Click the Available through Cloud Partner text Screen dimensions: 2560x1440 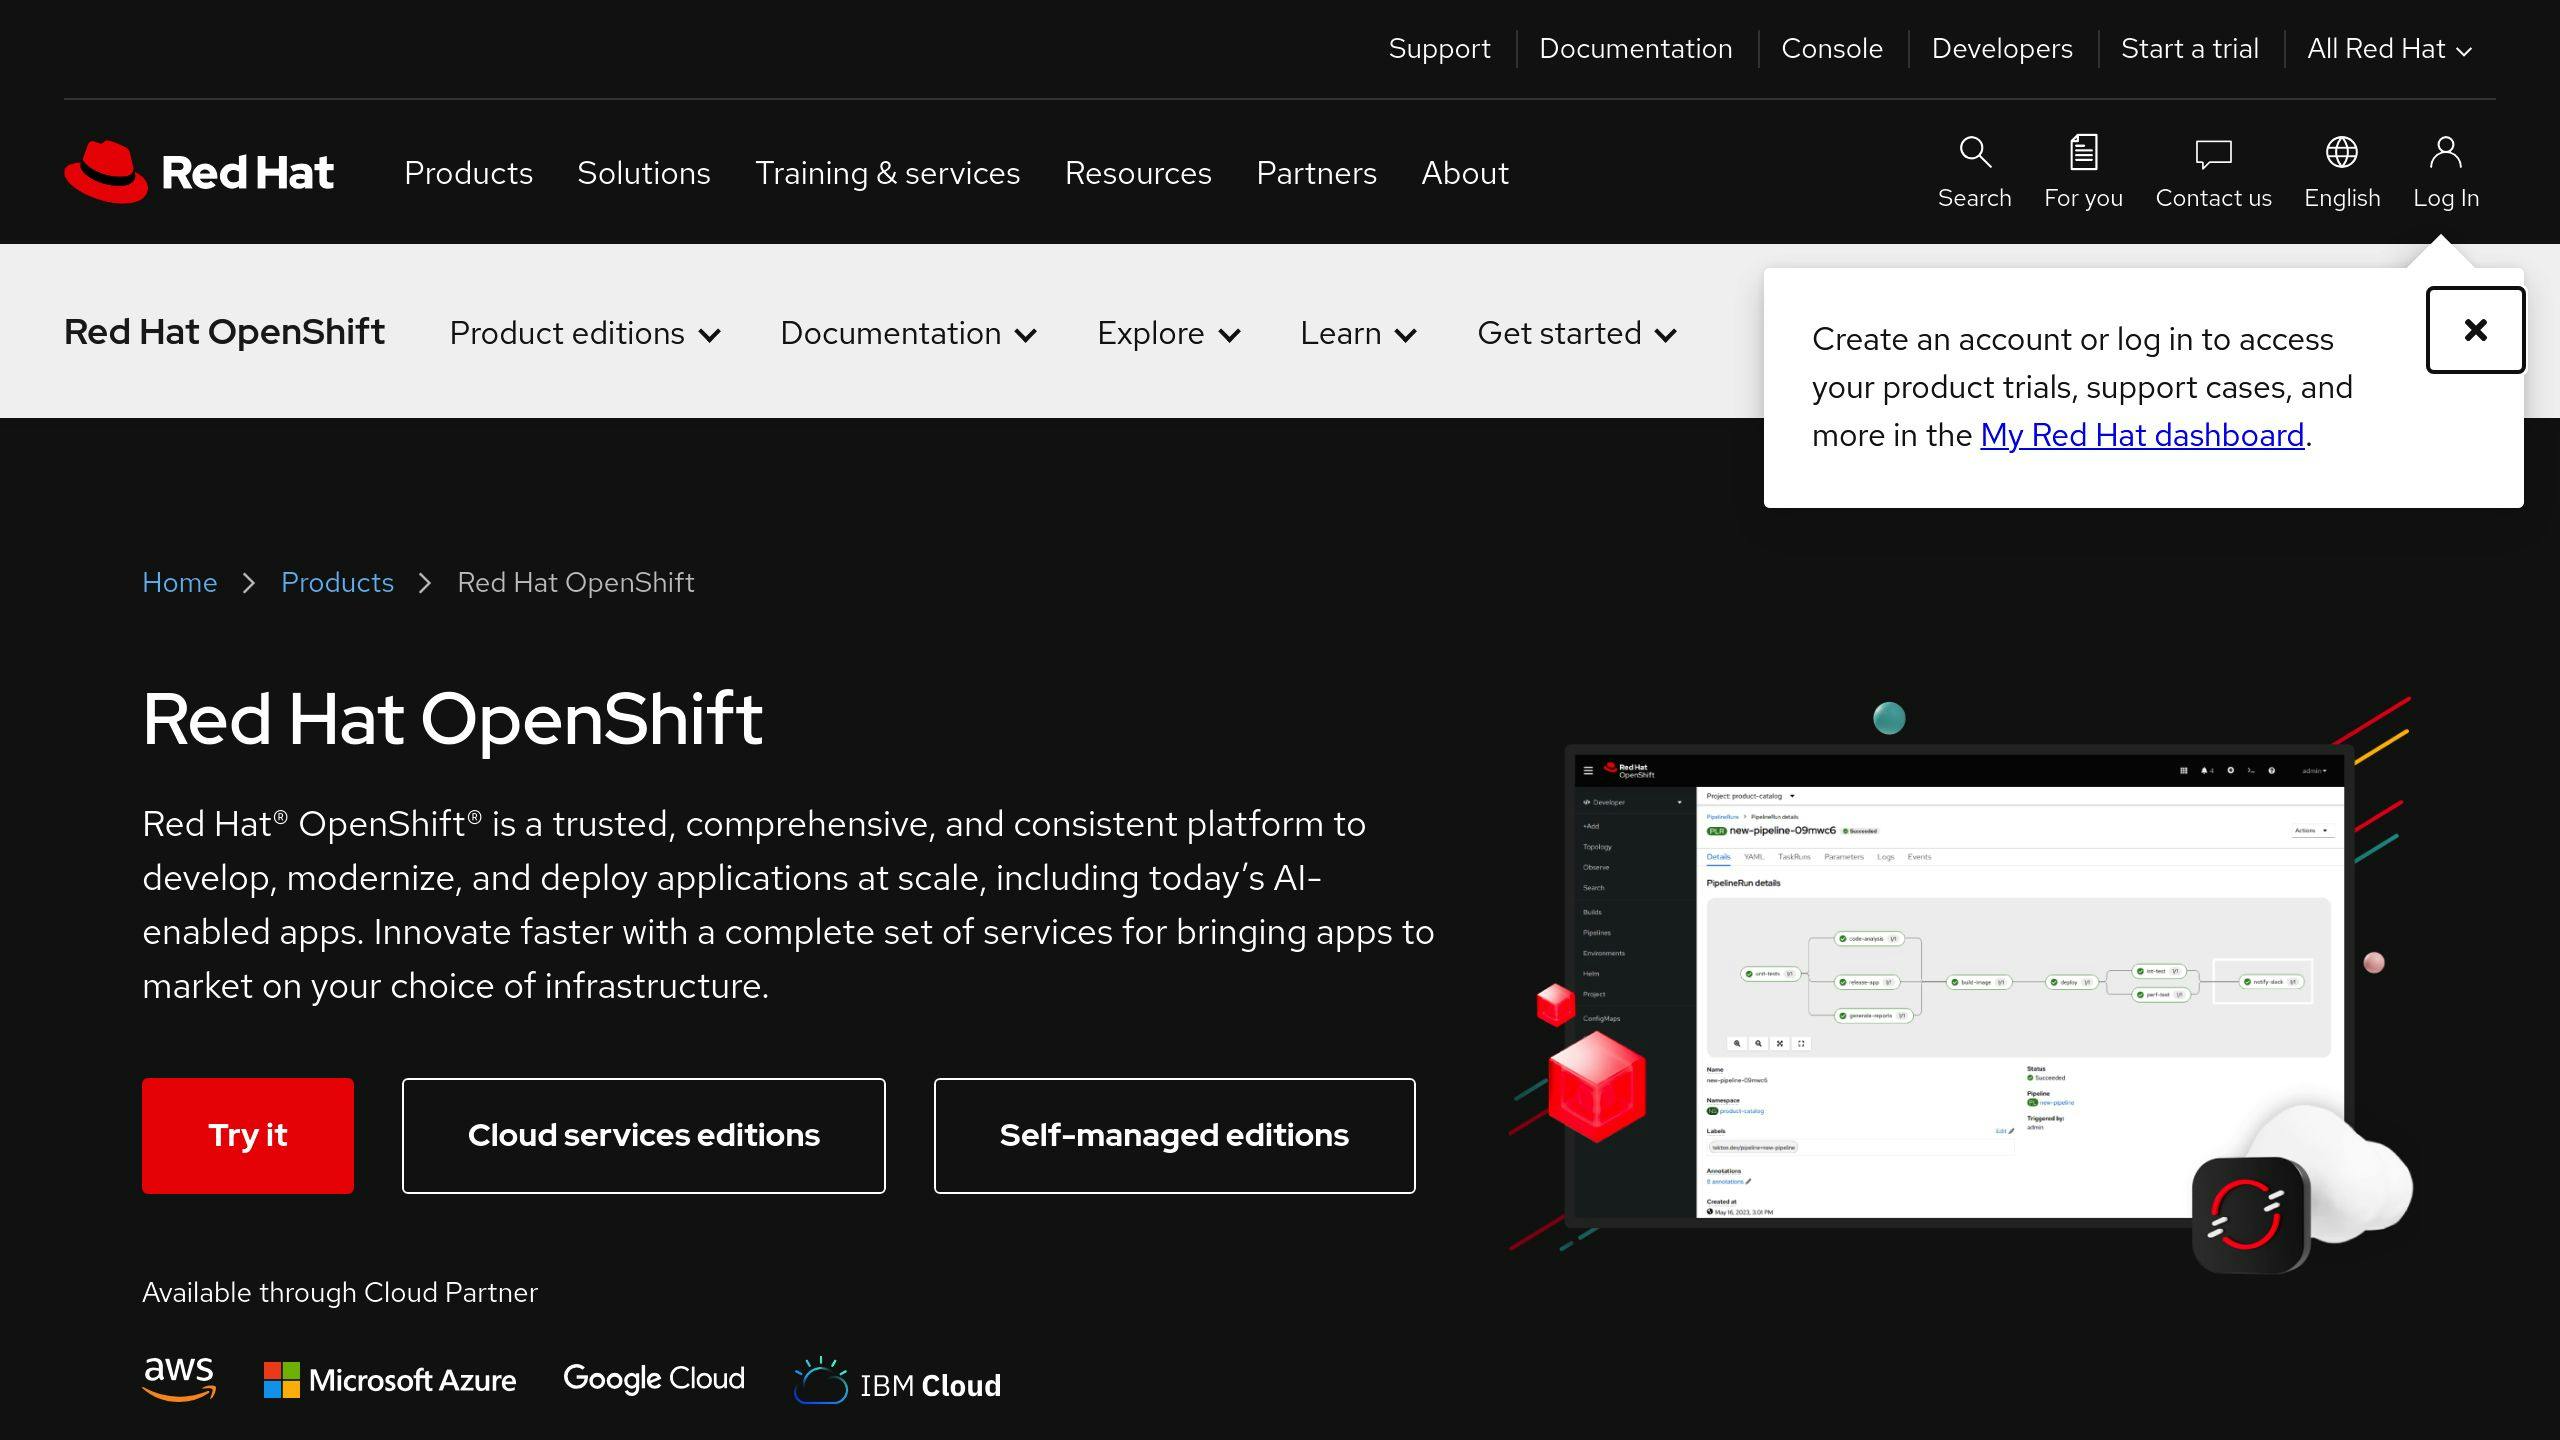(x=340, y=1292)
